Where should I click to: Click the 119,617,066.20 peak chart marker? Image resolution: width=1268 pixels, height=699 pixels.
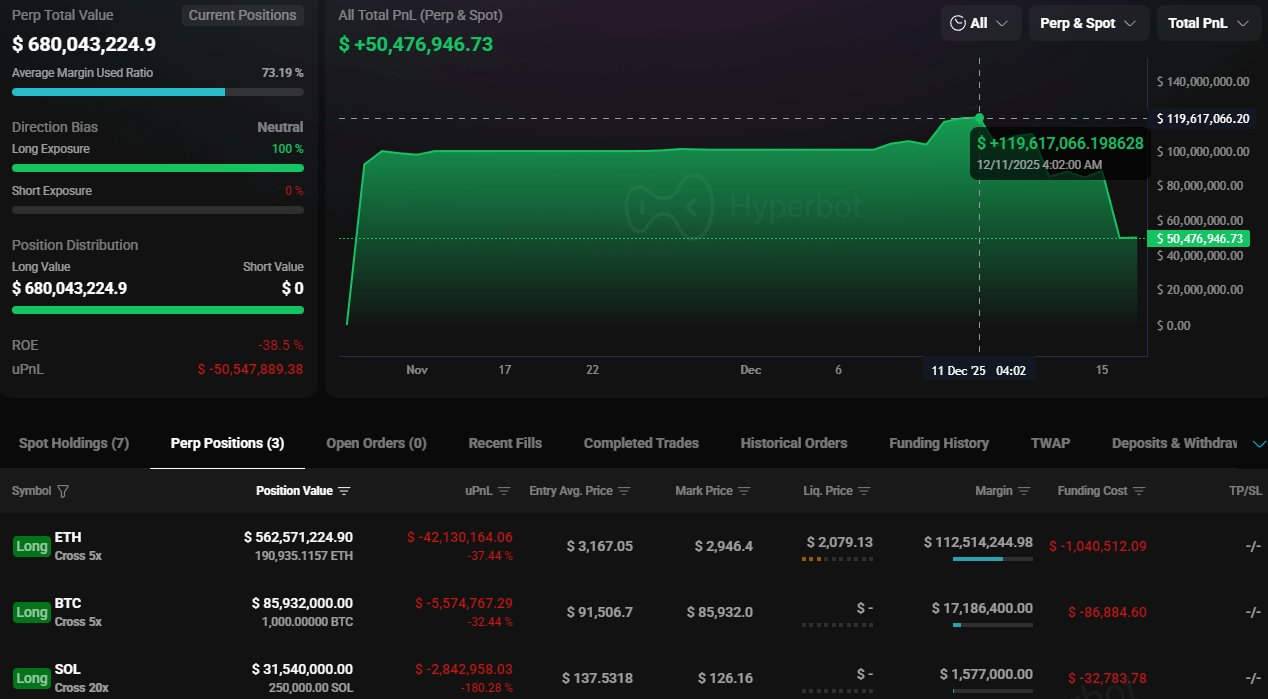coord(979,118)
